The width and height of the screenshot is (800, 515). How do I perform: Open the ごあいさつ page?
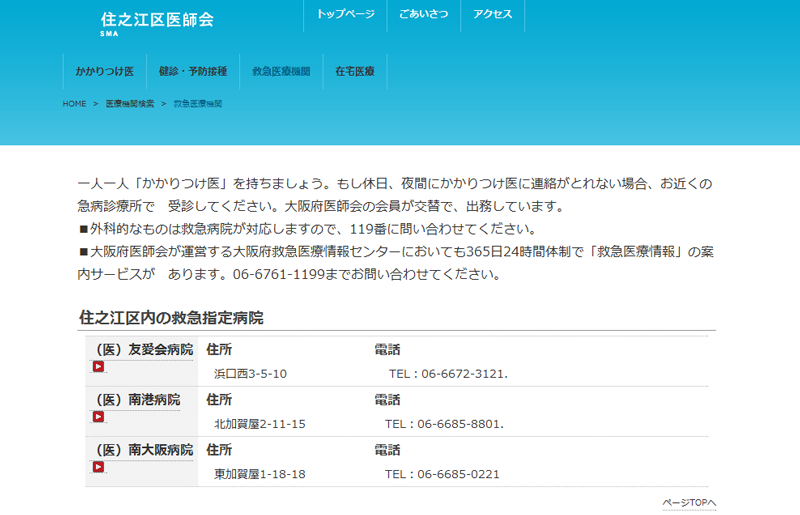pos(423,15)
